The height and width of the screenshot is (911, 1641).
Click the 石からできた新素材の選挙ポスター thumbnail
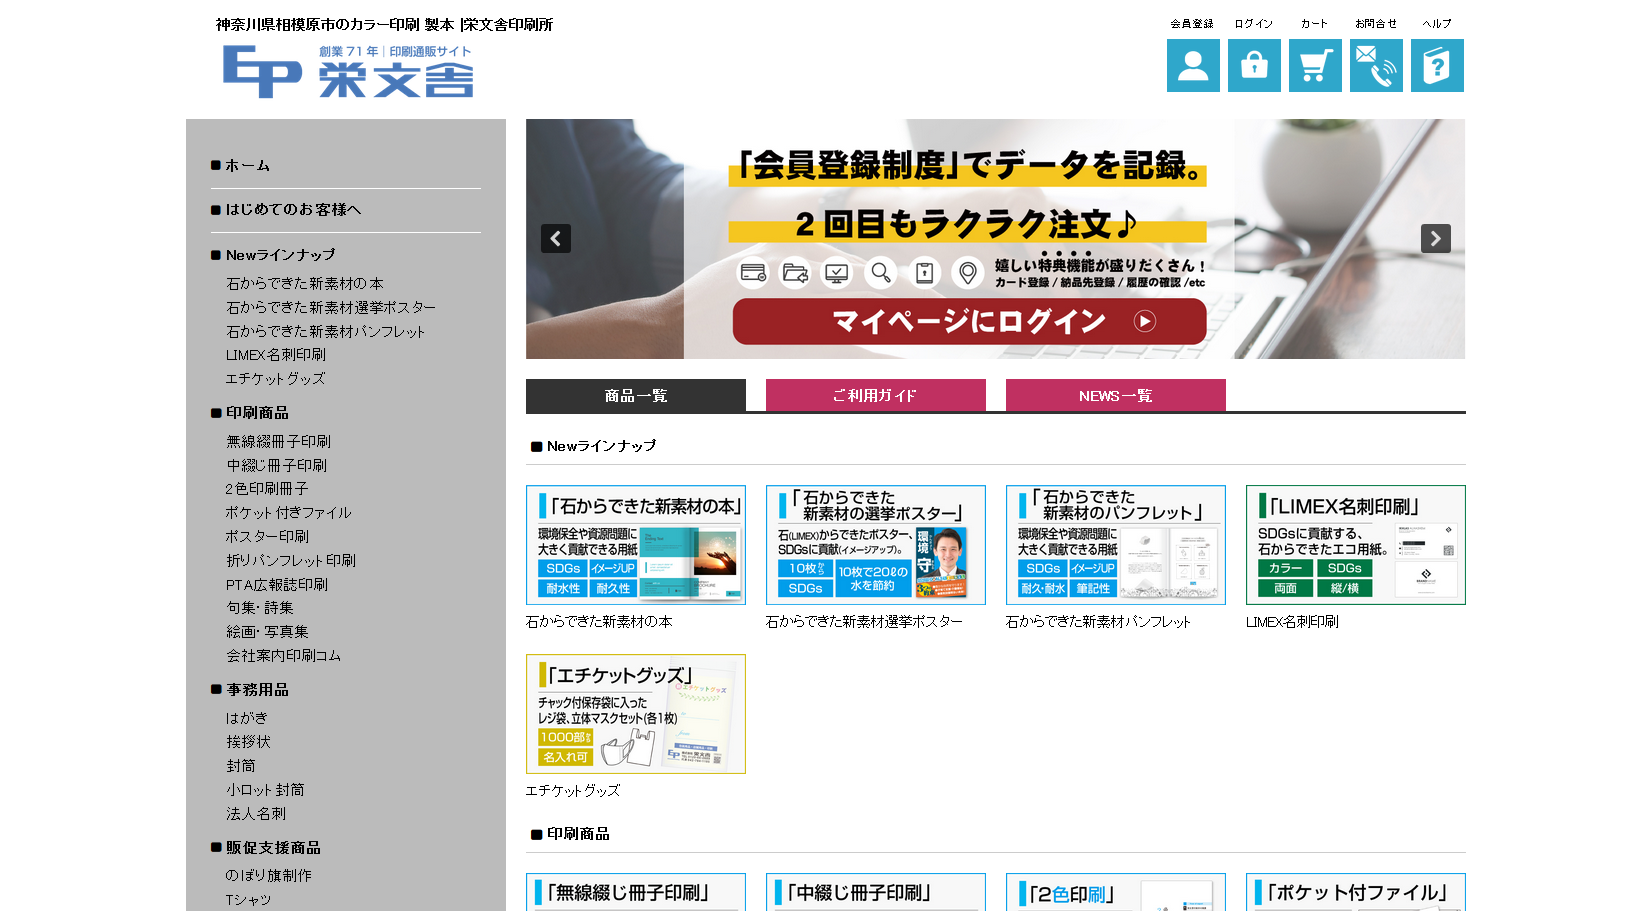(x=875, y=545)
